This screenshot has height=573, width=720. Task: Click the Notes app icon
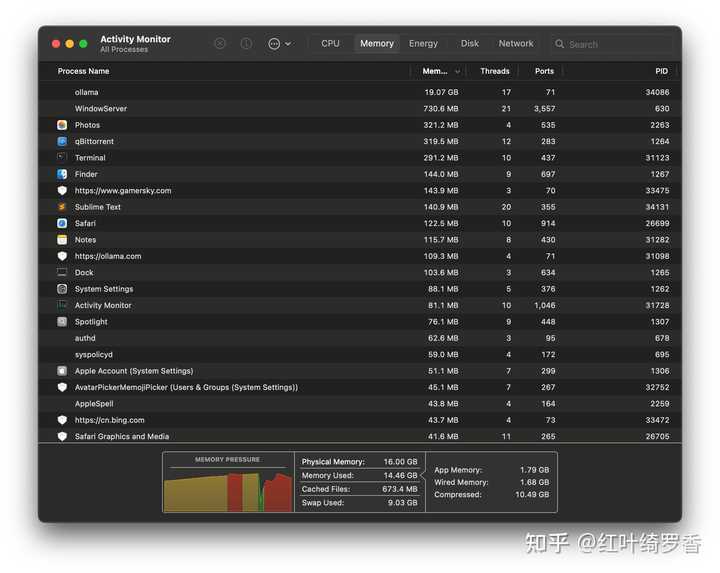62,240
